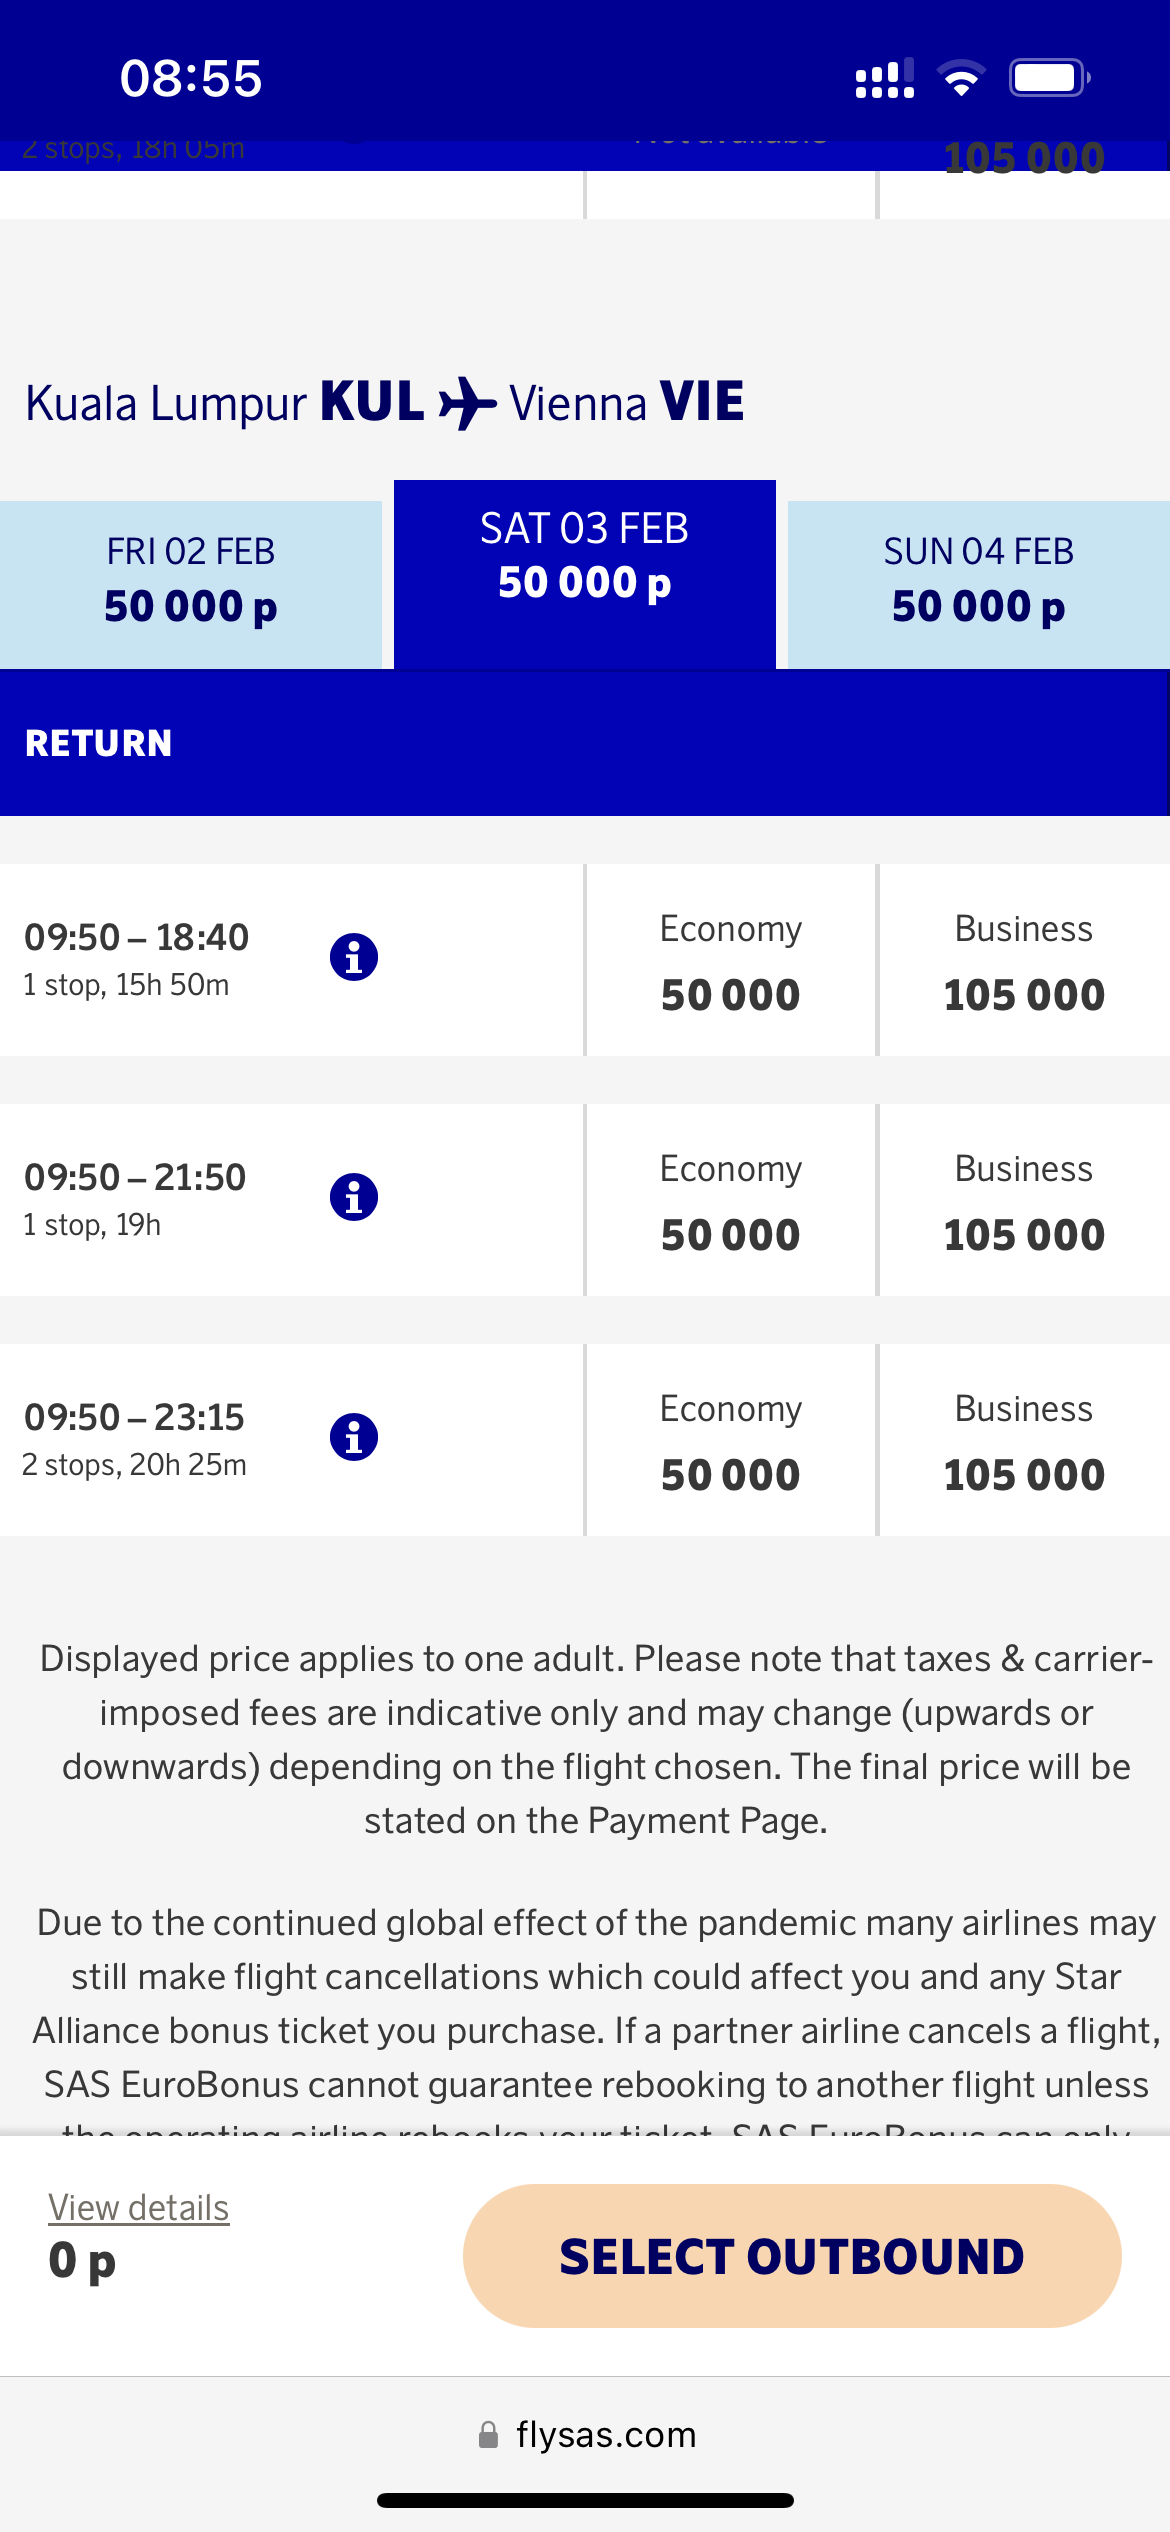1170x2532 pixels.
Task: Choose Economy 50 000 for 18:40 arrival
Action: [731, 960]
